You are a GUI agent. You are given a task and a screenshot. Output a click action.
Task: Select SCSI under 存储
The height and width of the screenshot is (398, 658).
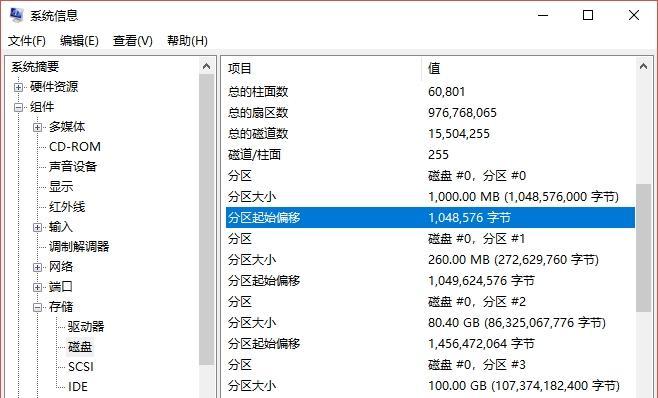(81, 367)
